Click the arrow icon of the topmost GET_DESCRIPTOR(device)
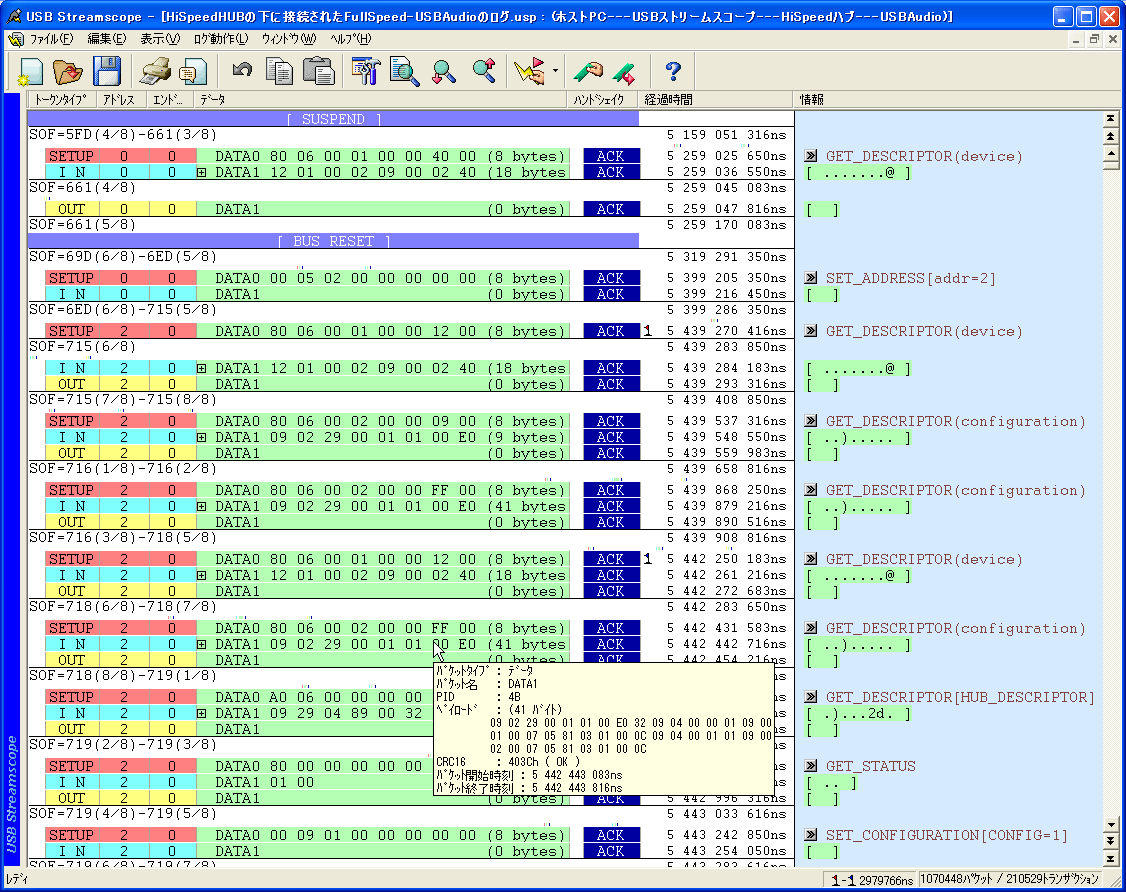Viewport: 1126px width, 892px height. coord(811,156)
